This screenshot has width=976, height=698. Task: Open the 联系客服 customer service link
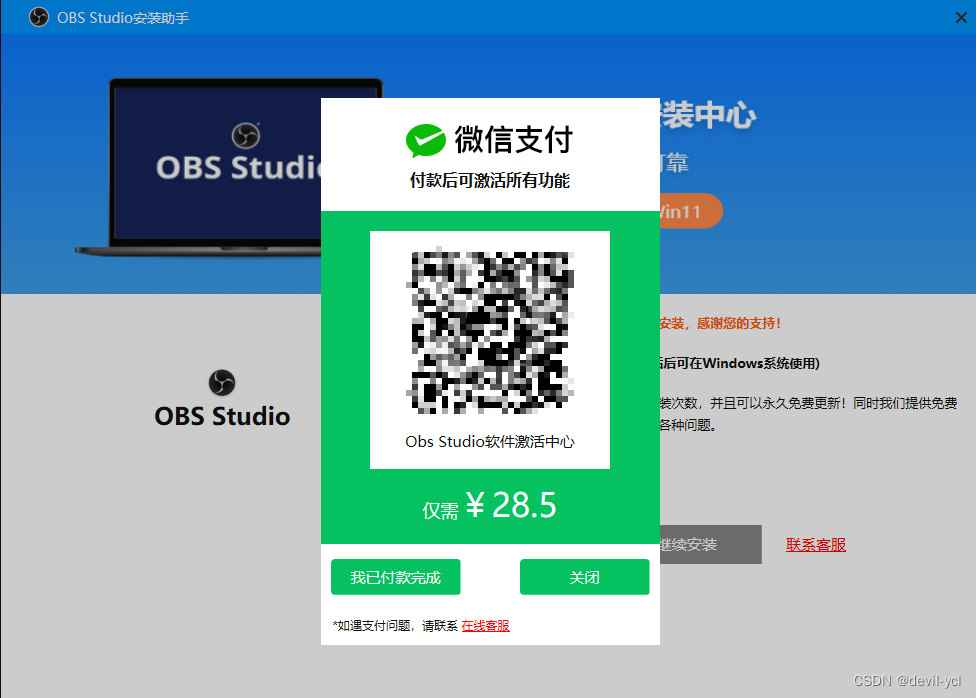(x=815, y=544)
